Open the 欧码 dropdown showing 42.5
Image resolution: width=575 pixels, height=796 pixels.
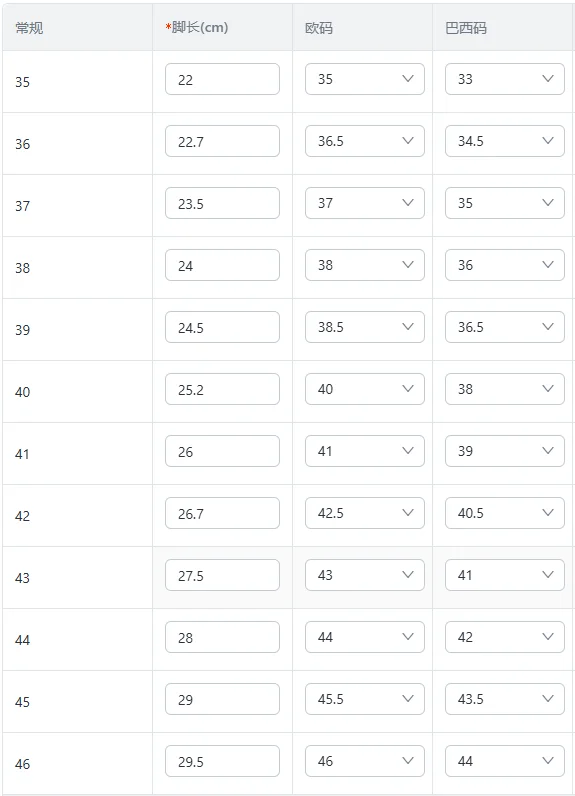coord(364,512)
